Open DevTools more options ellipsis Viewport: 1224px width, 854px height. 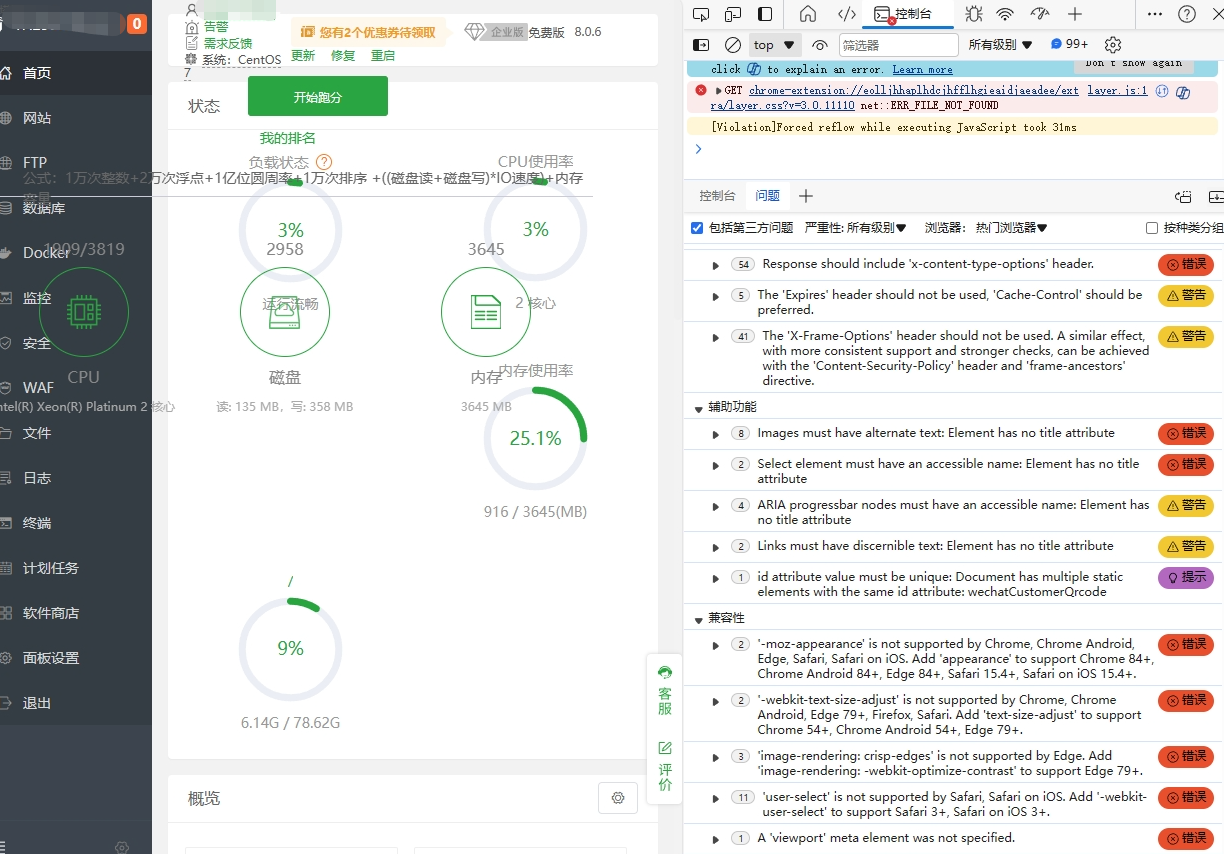1155,14
